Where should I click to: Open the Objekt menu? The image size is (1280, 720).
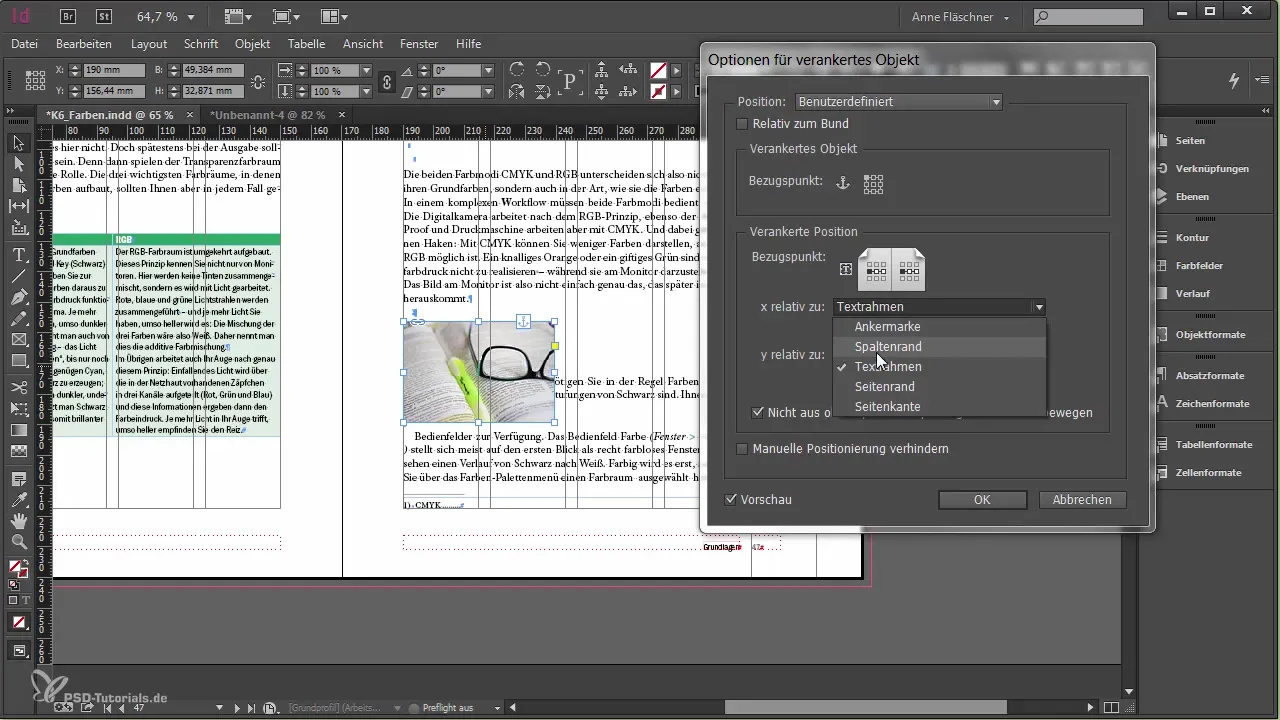(253, 44)
